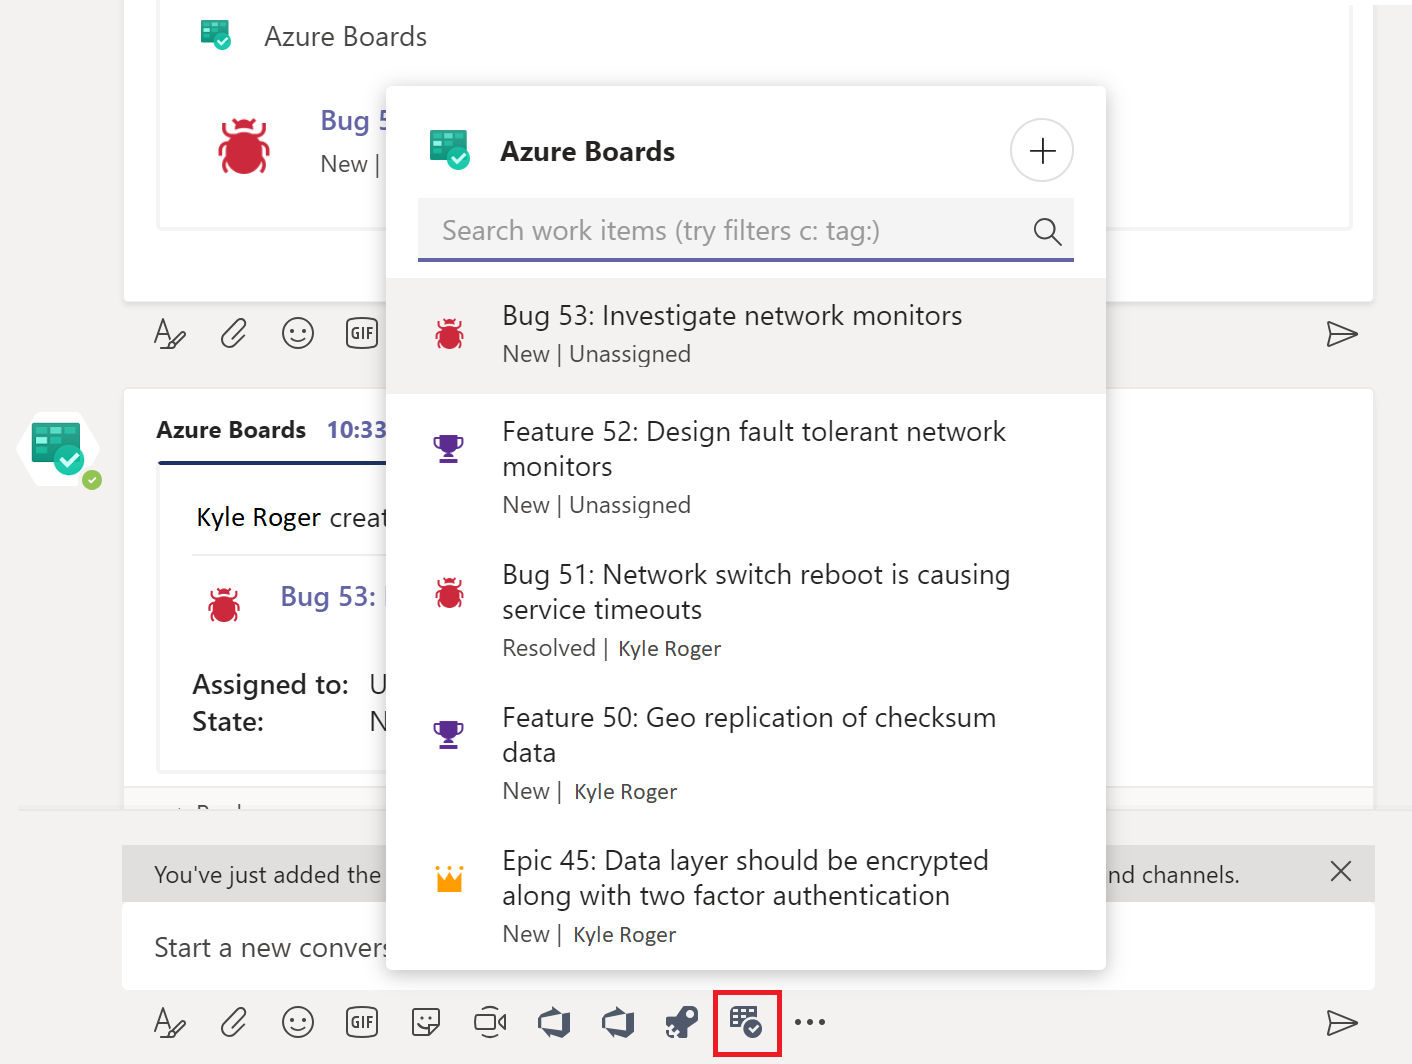This screenshot has width=1412, height=1064.
Task: Select Bug 53: Investigate network monitors
Action: (x=746, y=335)
